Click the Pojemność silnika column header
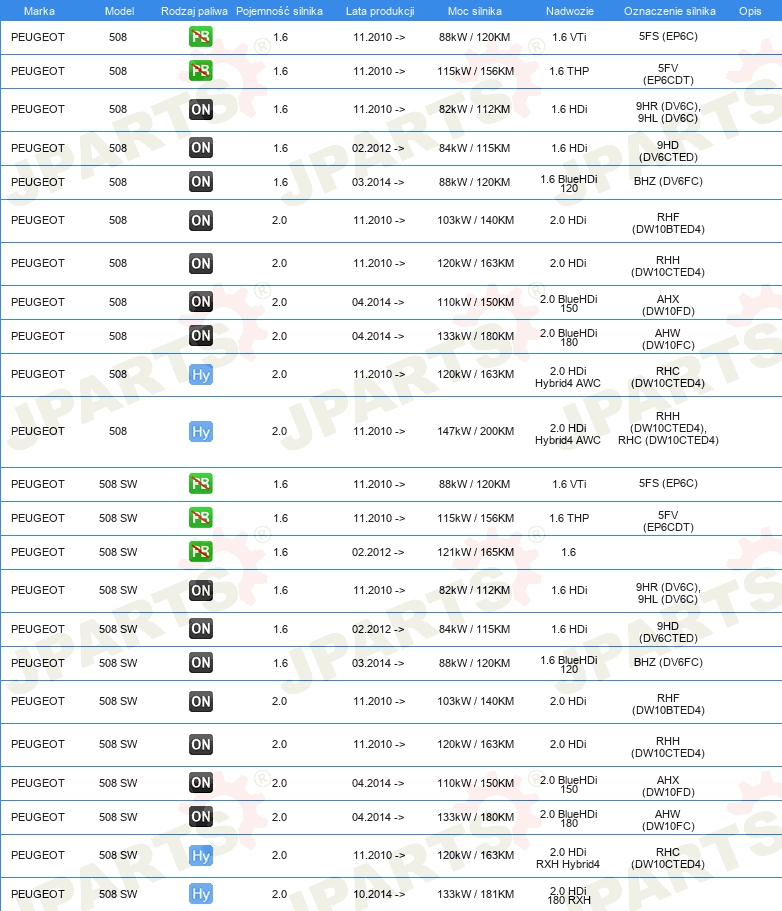This screenshot has width=782, height=911. (x=279, y=11)
